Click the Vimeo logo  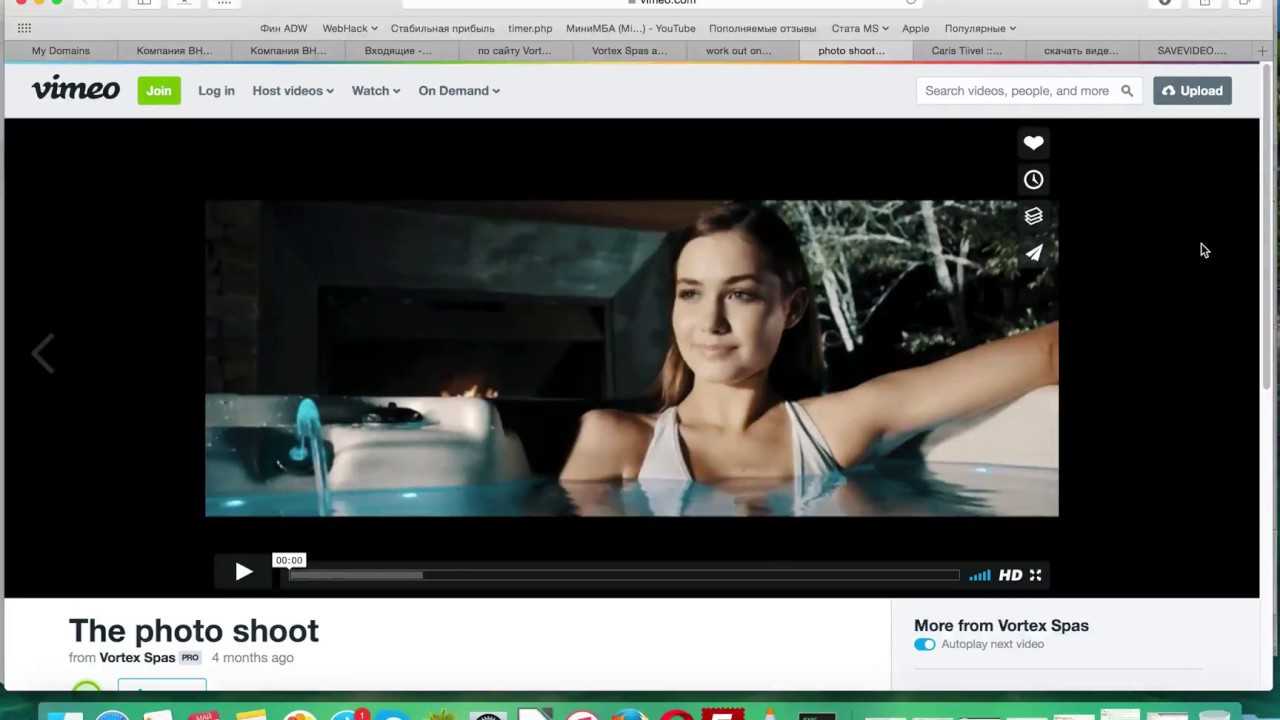point(76,89)
